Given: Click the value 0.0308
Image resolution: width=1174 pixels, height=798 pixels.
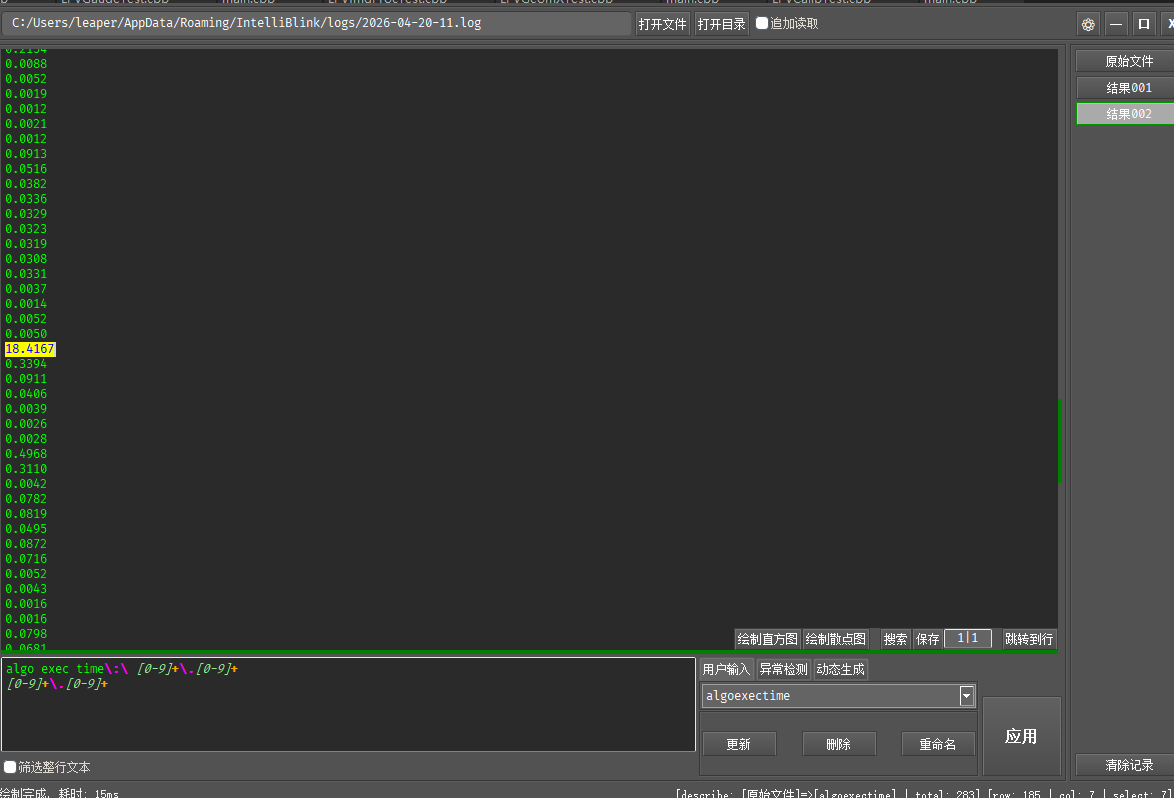Looking at the screenshot, I should [26, 258].
